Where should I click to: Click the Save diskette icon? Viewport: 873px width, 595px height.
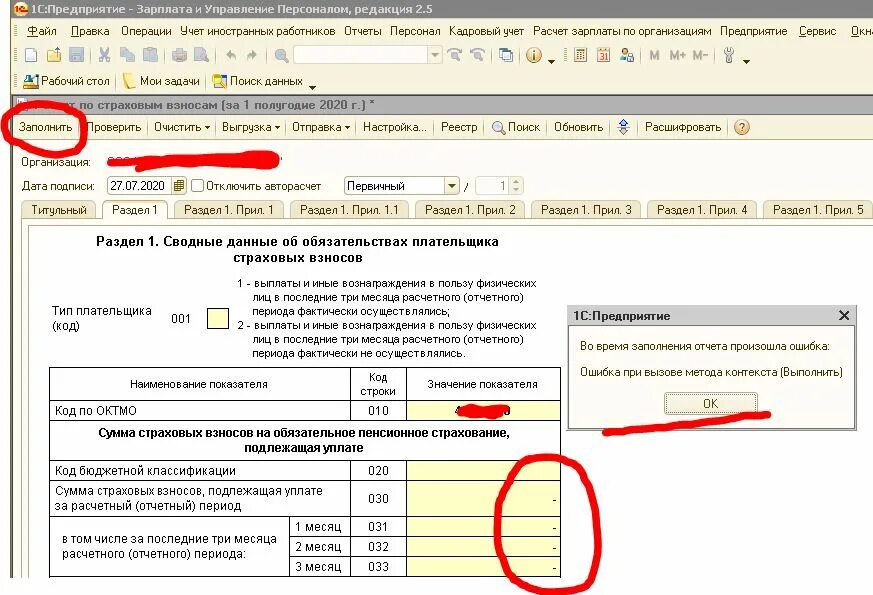[x=76, y=55]
